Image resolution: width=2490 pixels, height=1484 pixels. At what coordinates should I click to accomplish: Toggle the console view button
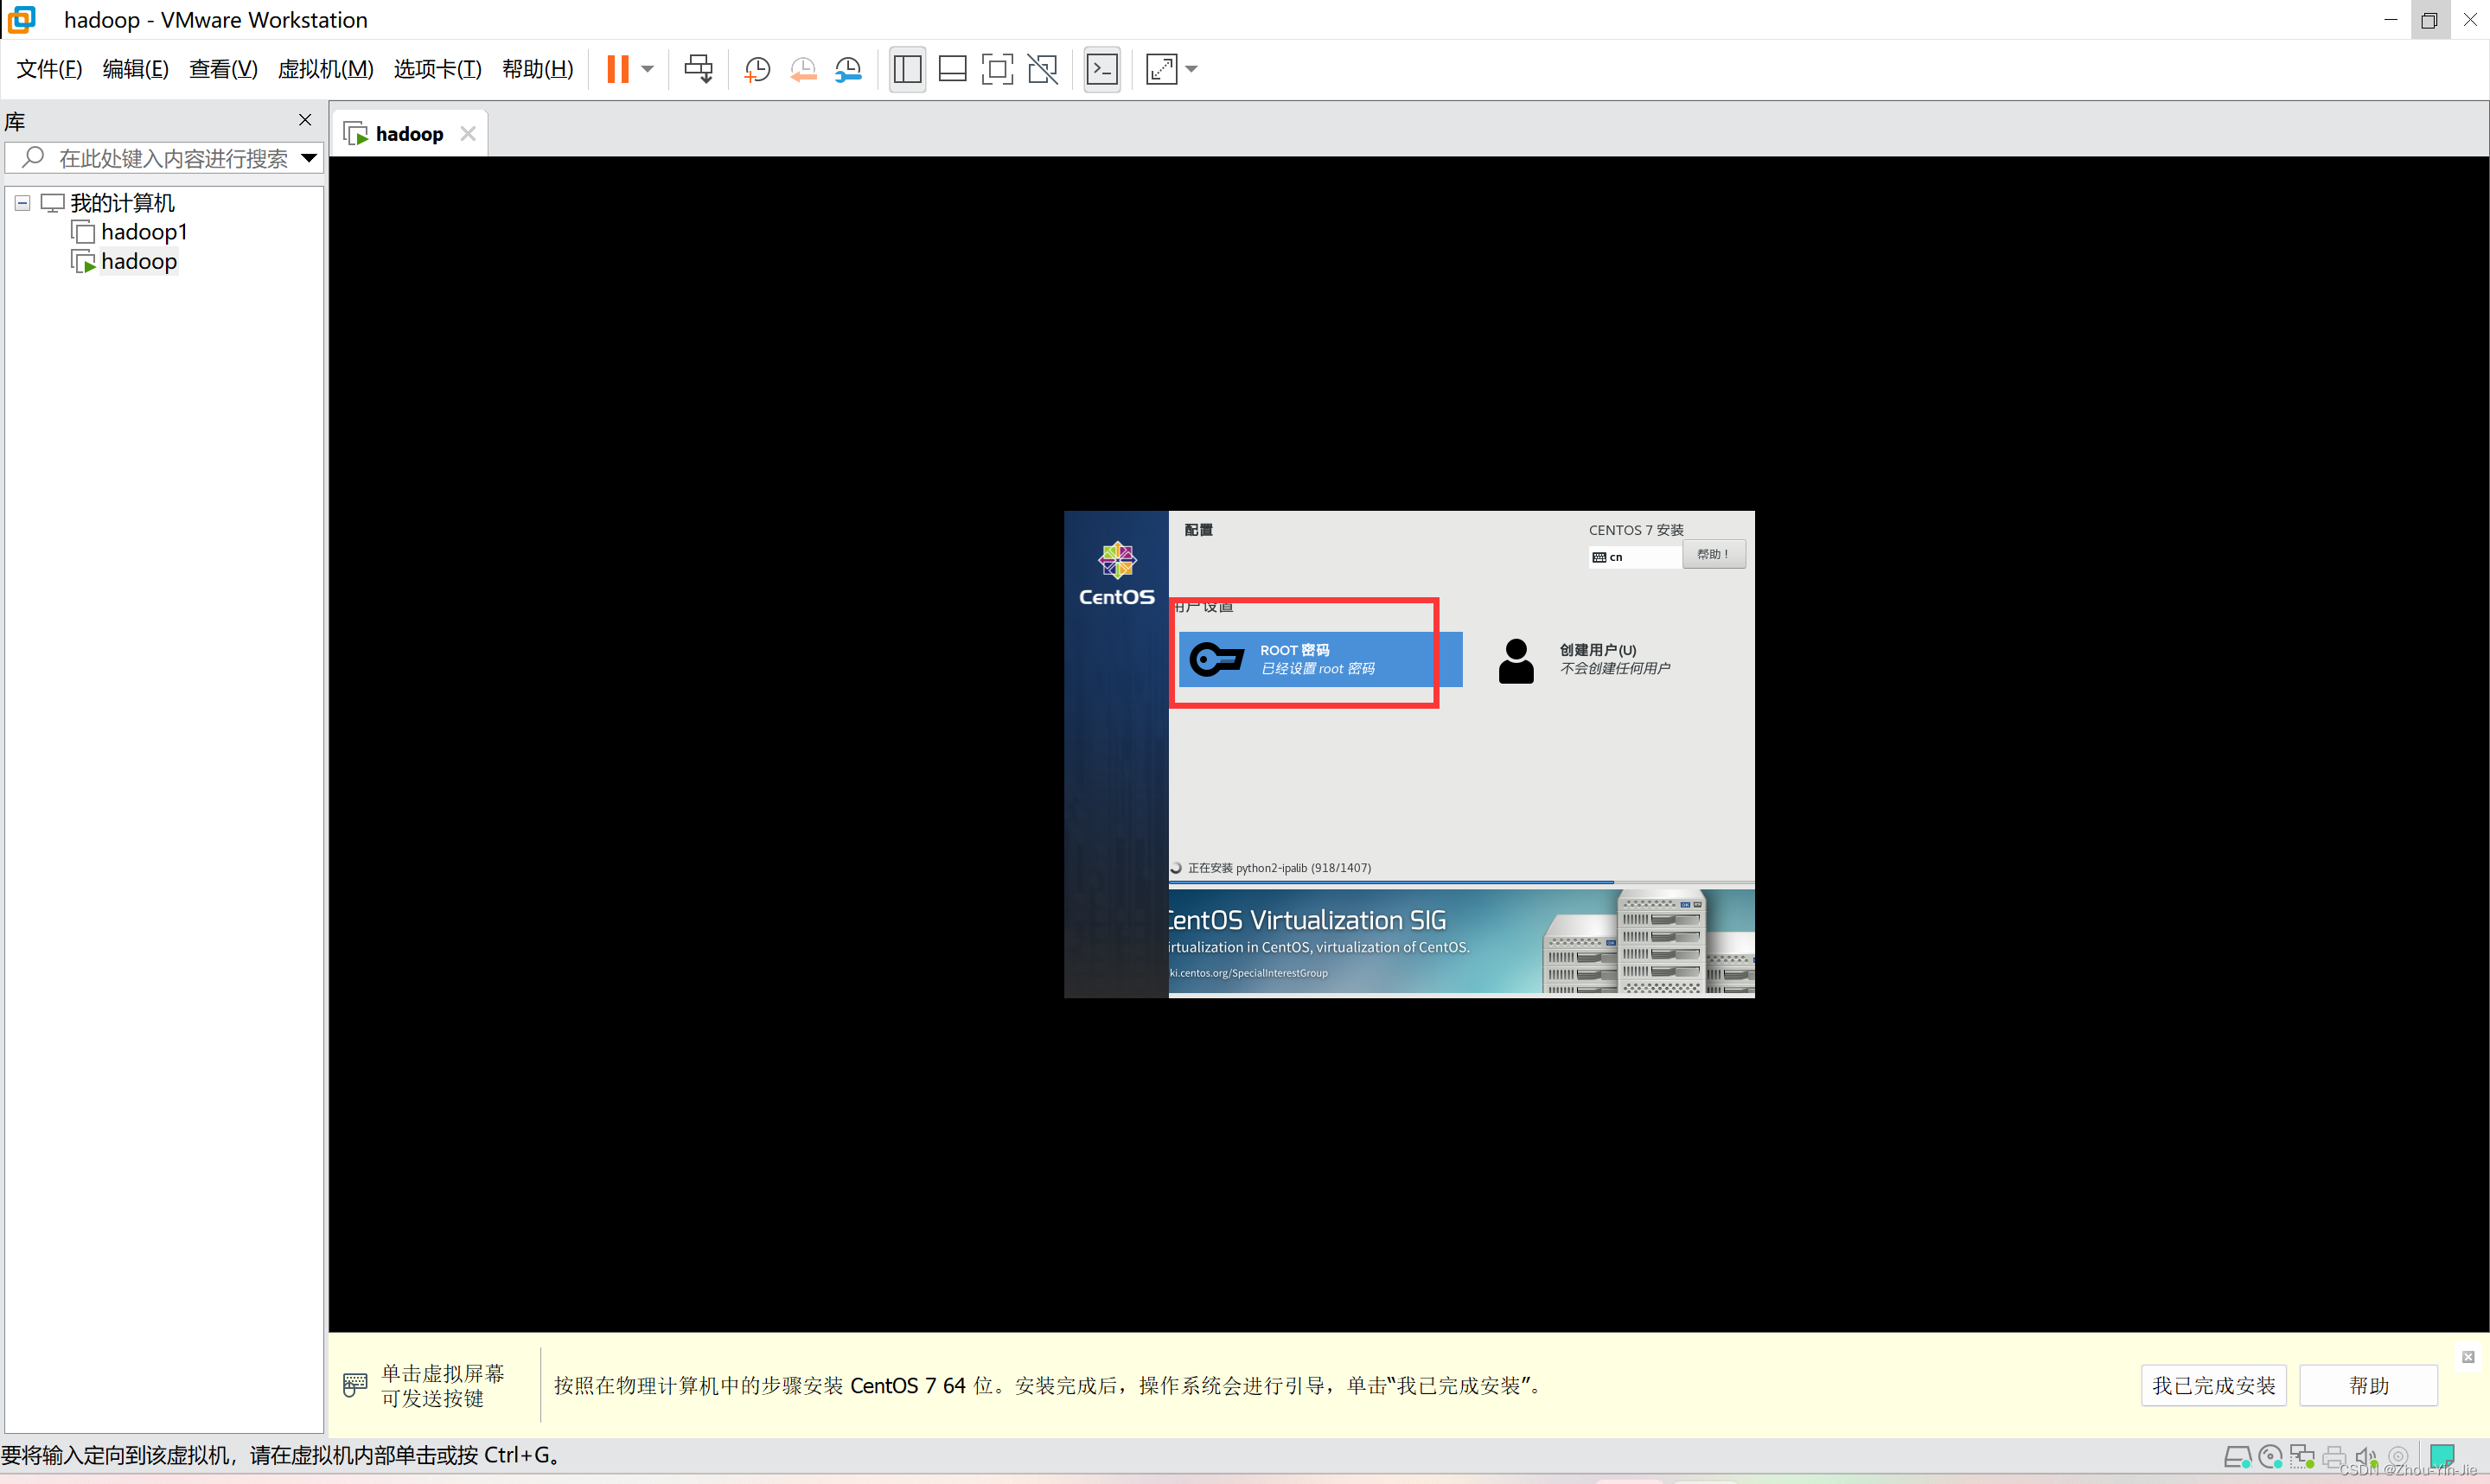(x=1102, y=69)
